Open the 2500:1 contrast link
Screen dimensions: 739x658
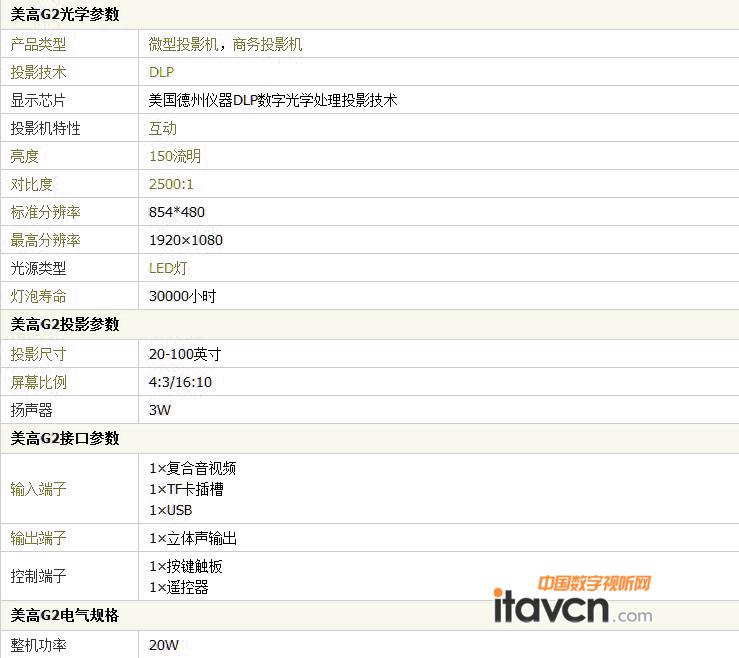171,184
